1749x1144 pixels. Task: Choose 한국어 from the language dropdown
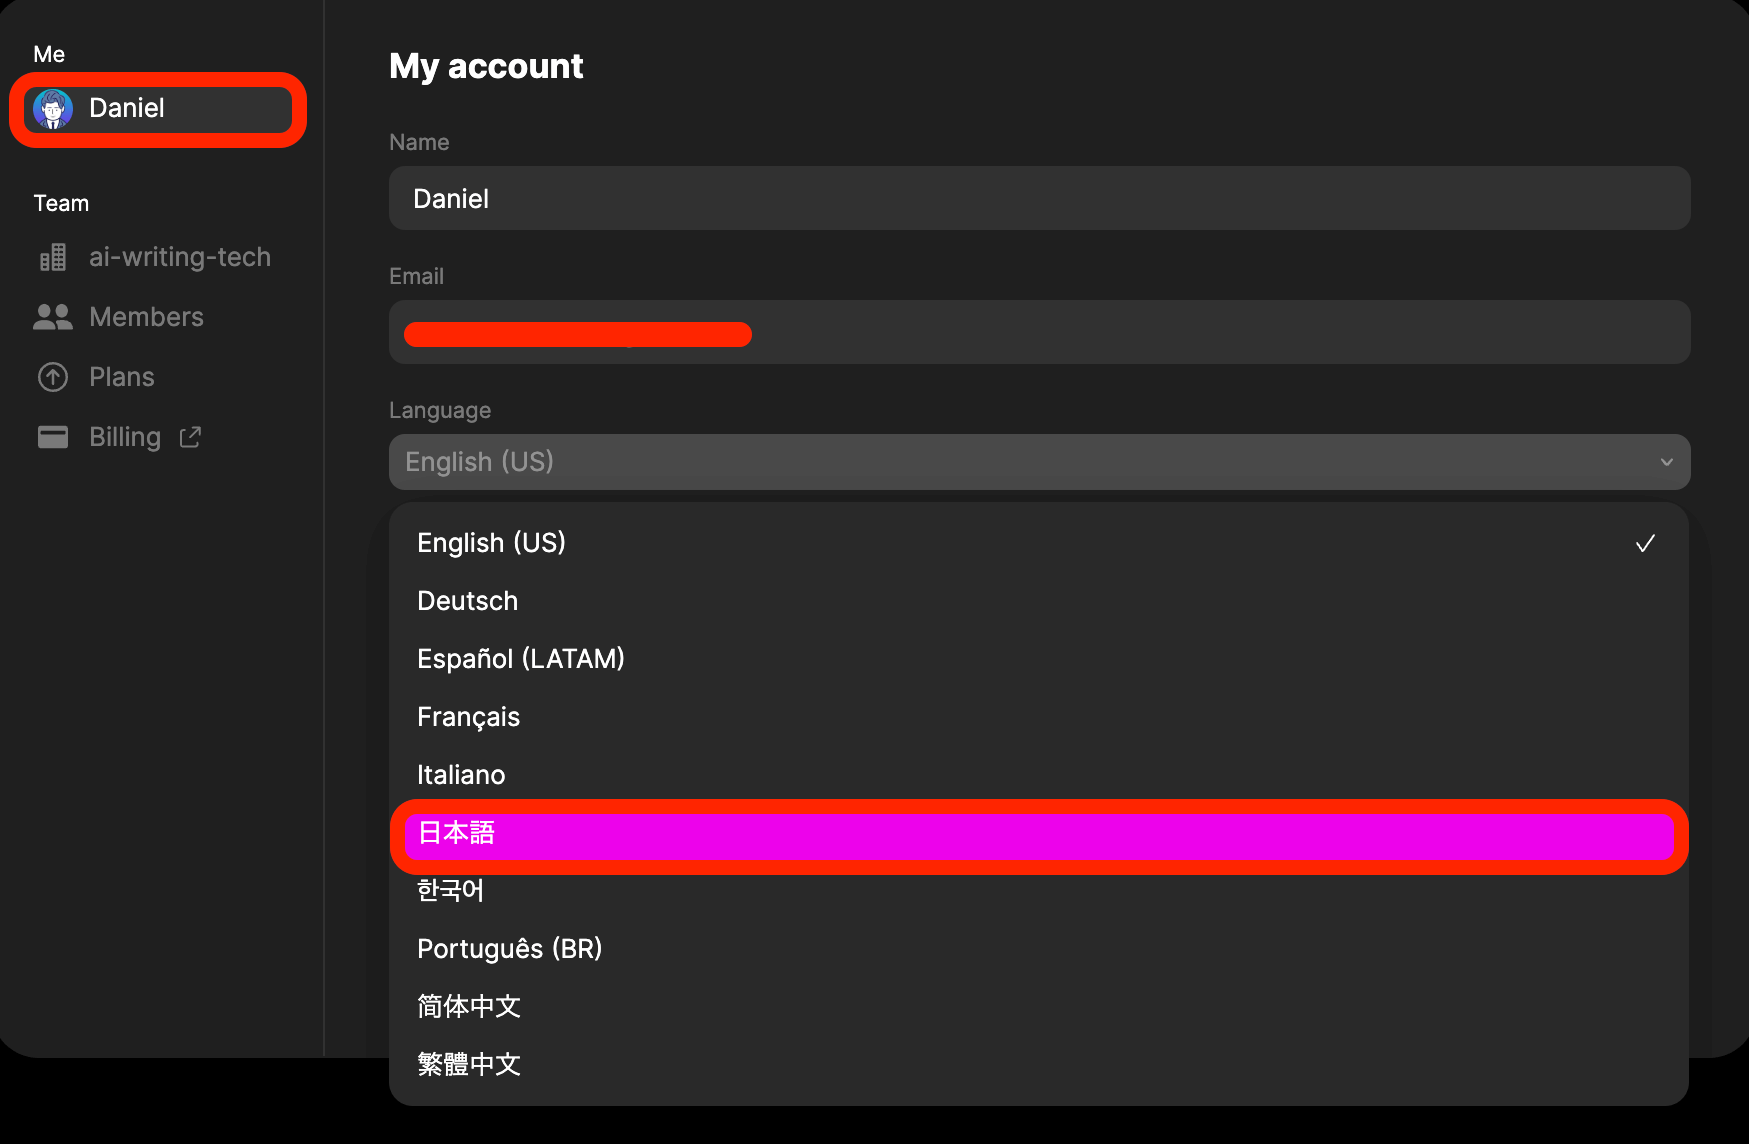451,891
